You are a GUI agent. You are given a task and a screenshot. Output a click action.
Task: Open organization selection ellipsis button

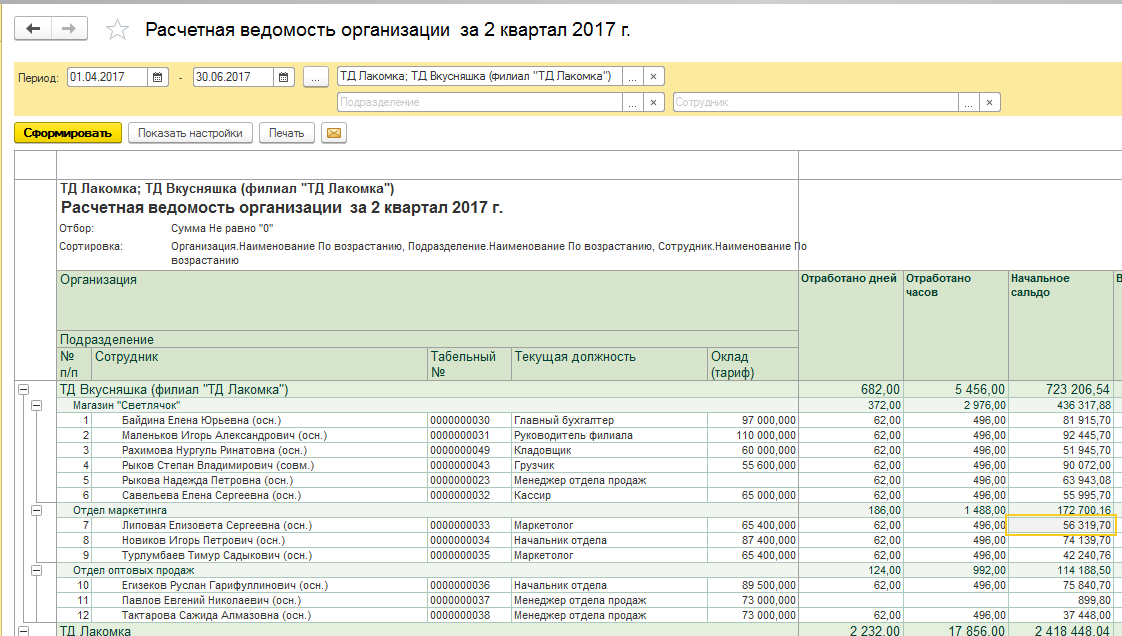(633, 77)
